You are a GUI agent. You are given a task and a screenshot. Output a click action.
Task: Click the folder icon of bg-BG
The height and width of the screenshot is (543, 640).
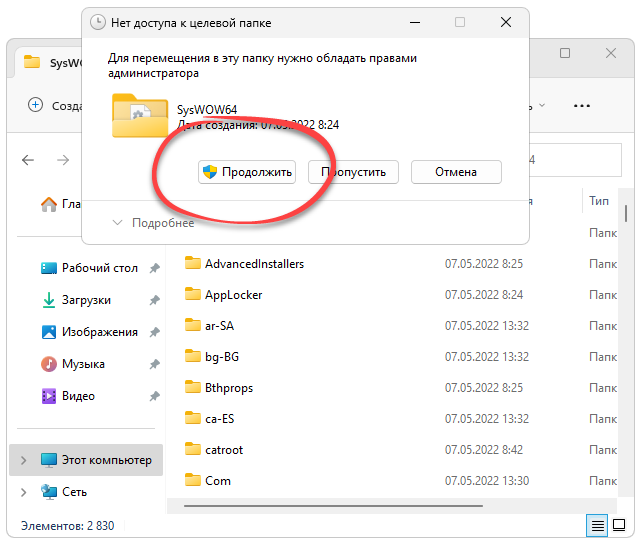tap(193, 356)
